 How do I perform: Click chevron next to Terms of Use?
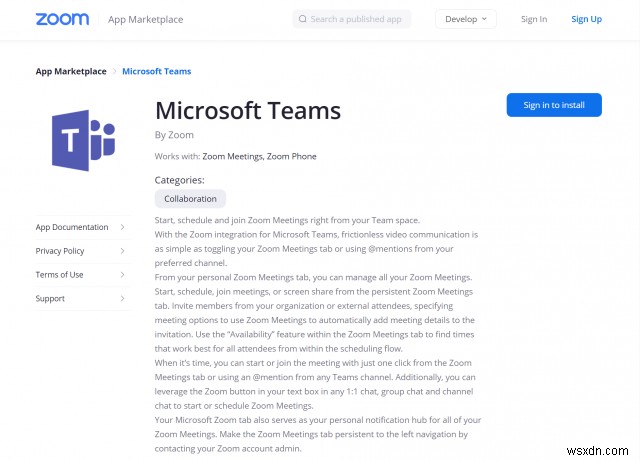[x=122, y=274]
